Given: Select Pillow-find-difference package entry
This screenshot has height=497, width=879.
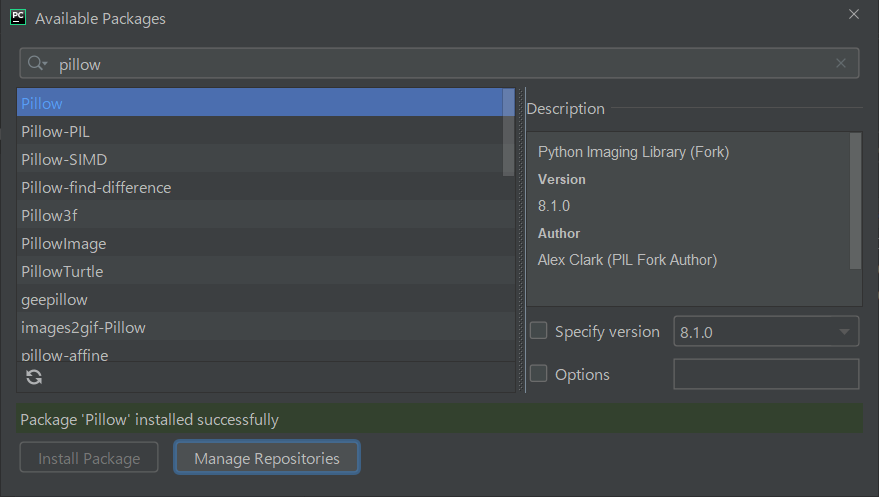Looking at the screenshot, I should click(260, 187).
